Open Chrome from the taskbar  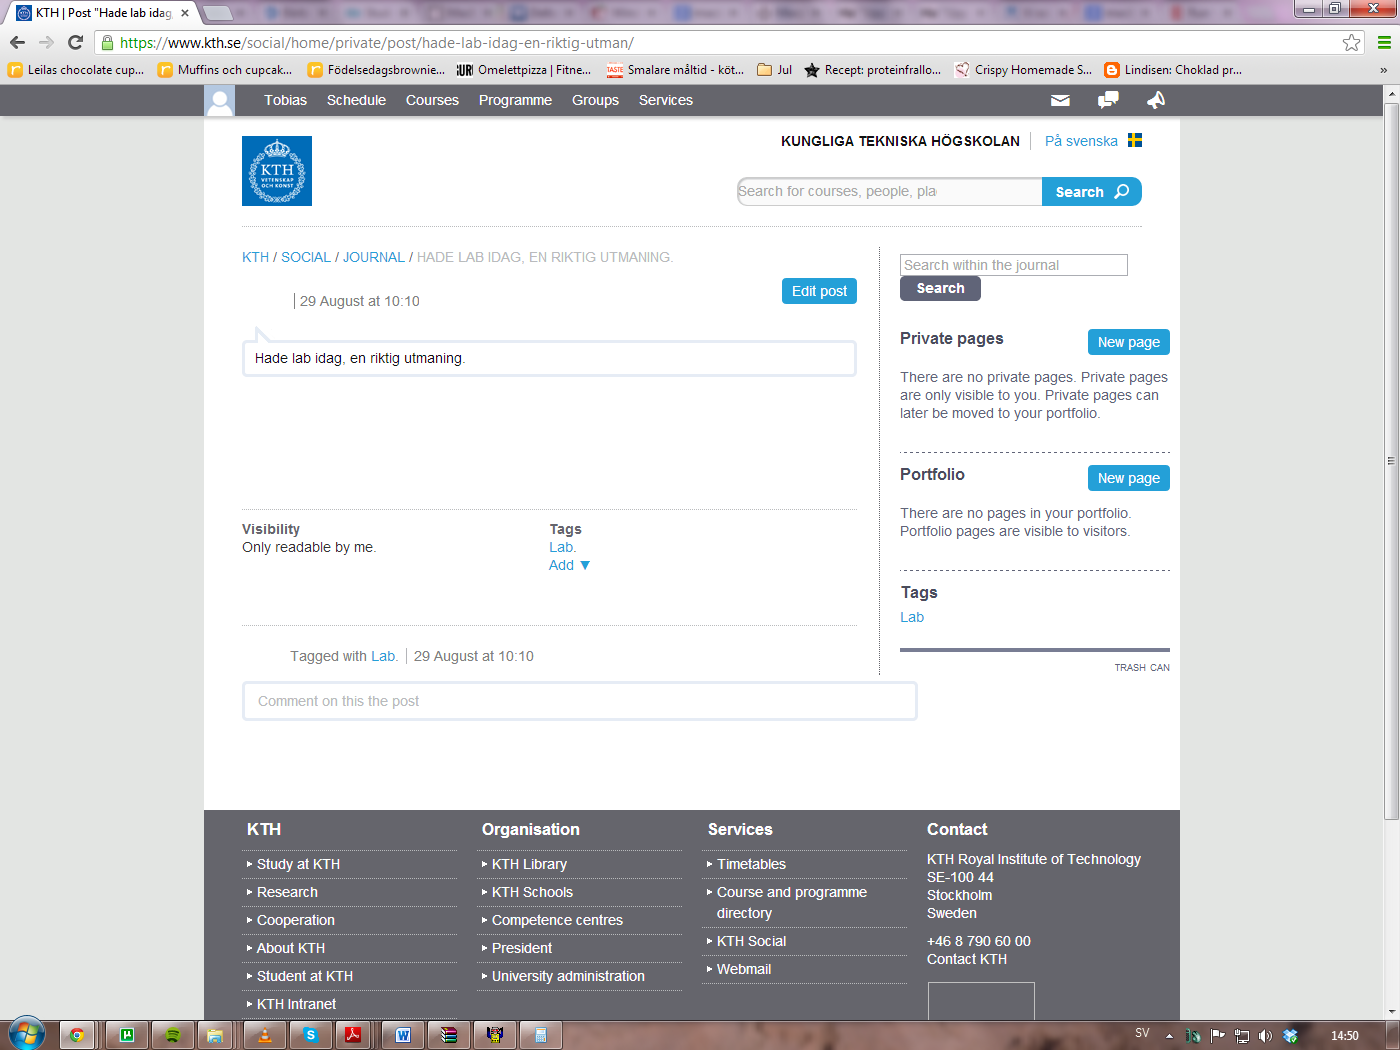coord(77,1035)
